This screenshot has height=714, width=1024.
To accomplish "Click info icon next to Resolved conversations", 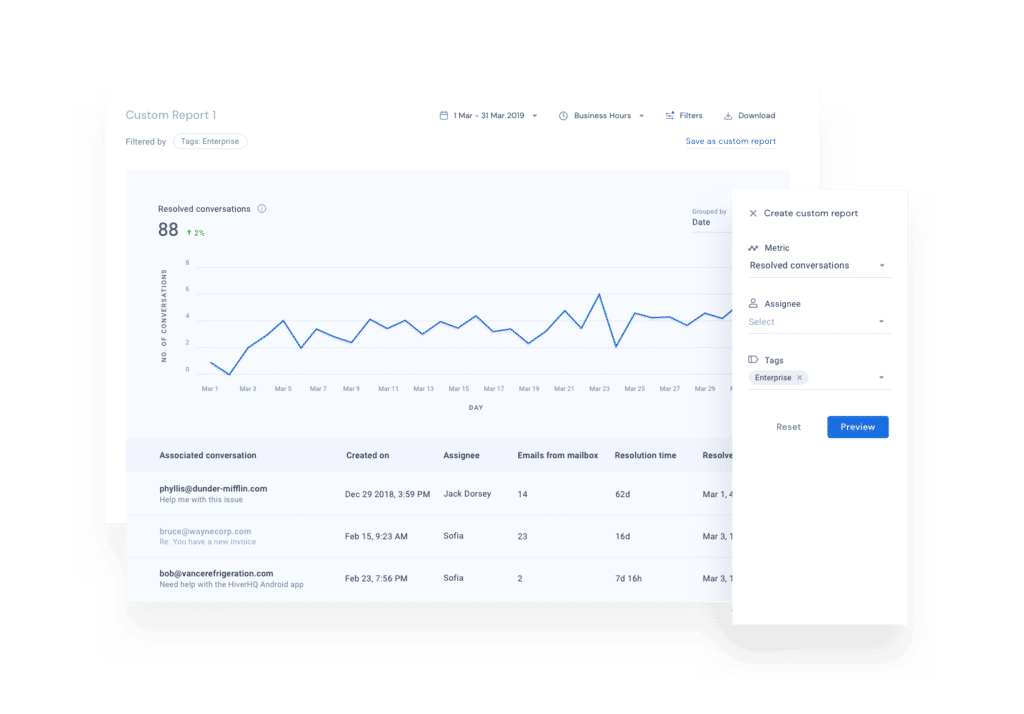I will pyautogui.click(x=262, y=208).
